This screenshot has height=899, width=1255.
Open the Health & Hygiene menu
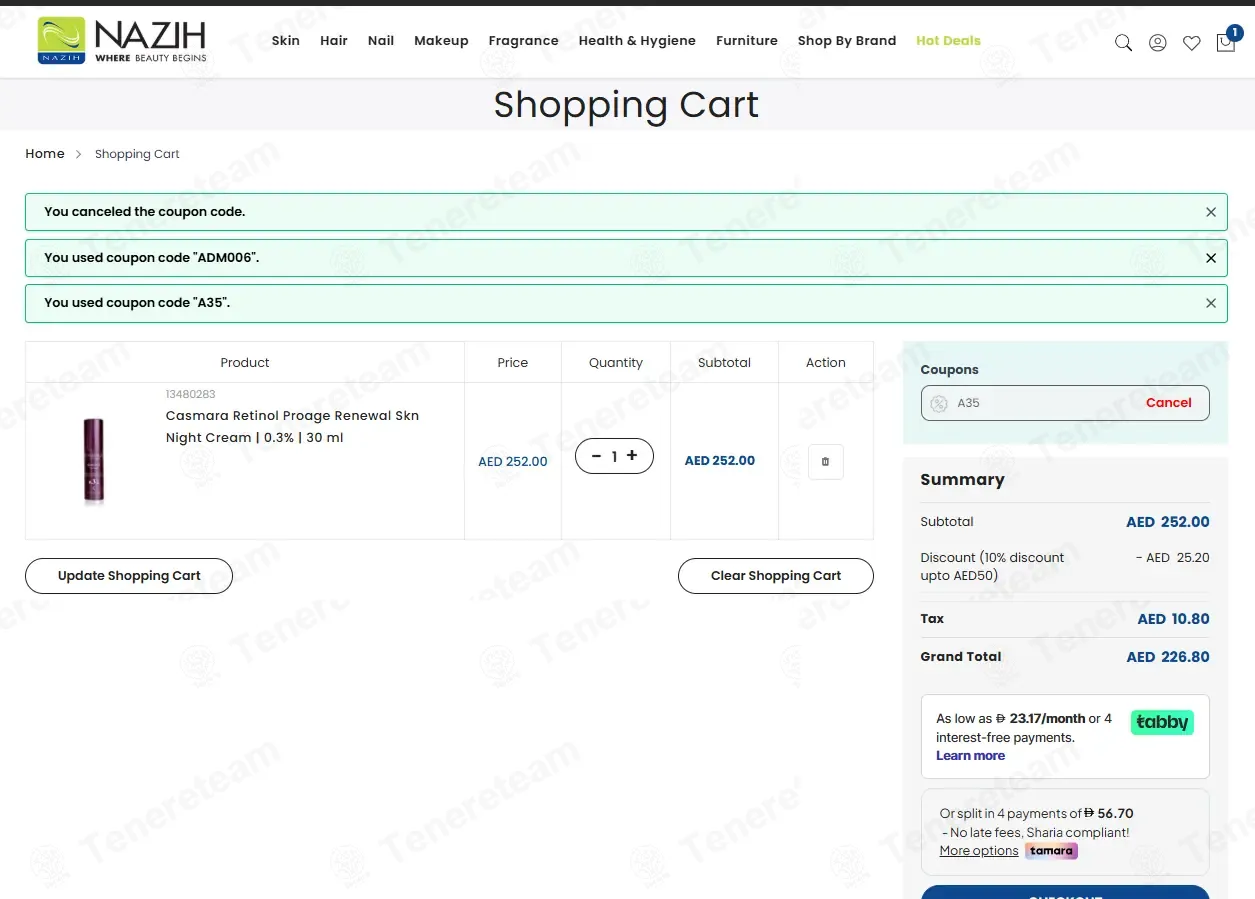pos(637,41)
